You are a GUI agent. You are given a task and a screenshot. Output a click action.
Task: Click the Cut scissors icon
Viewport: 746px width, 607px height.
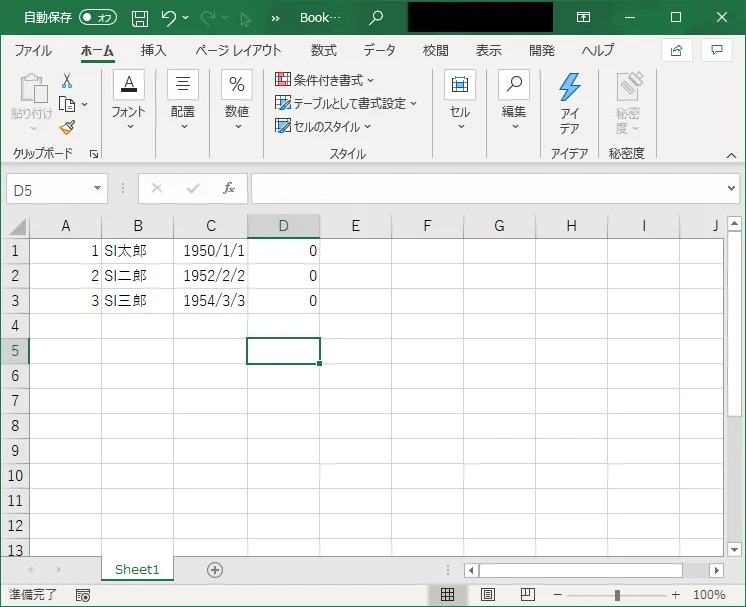coord(67,81)
